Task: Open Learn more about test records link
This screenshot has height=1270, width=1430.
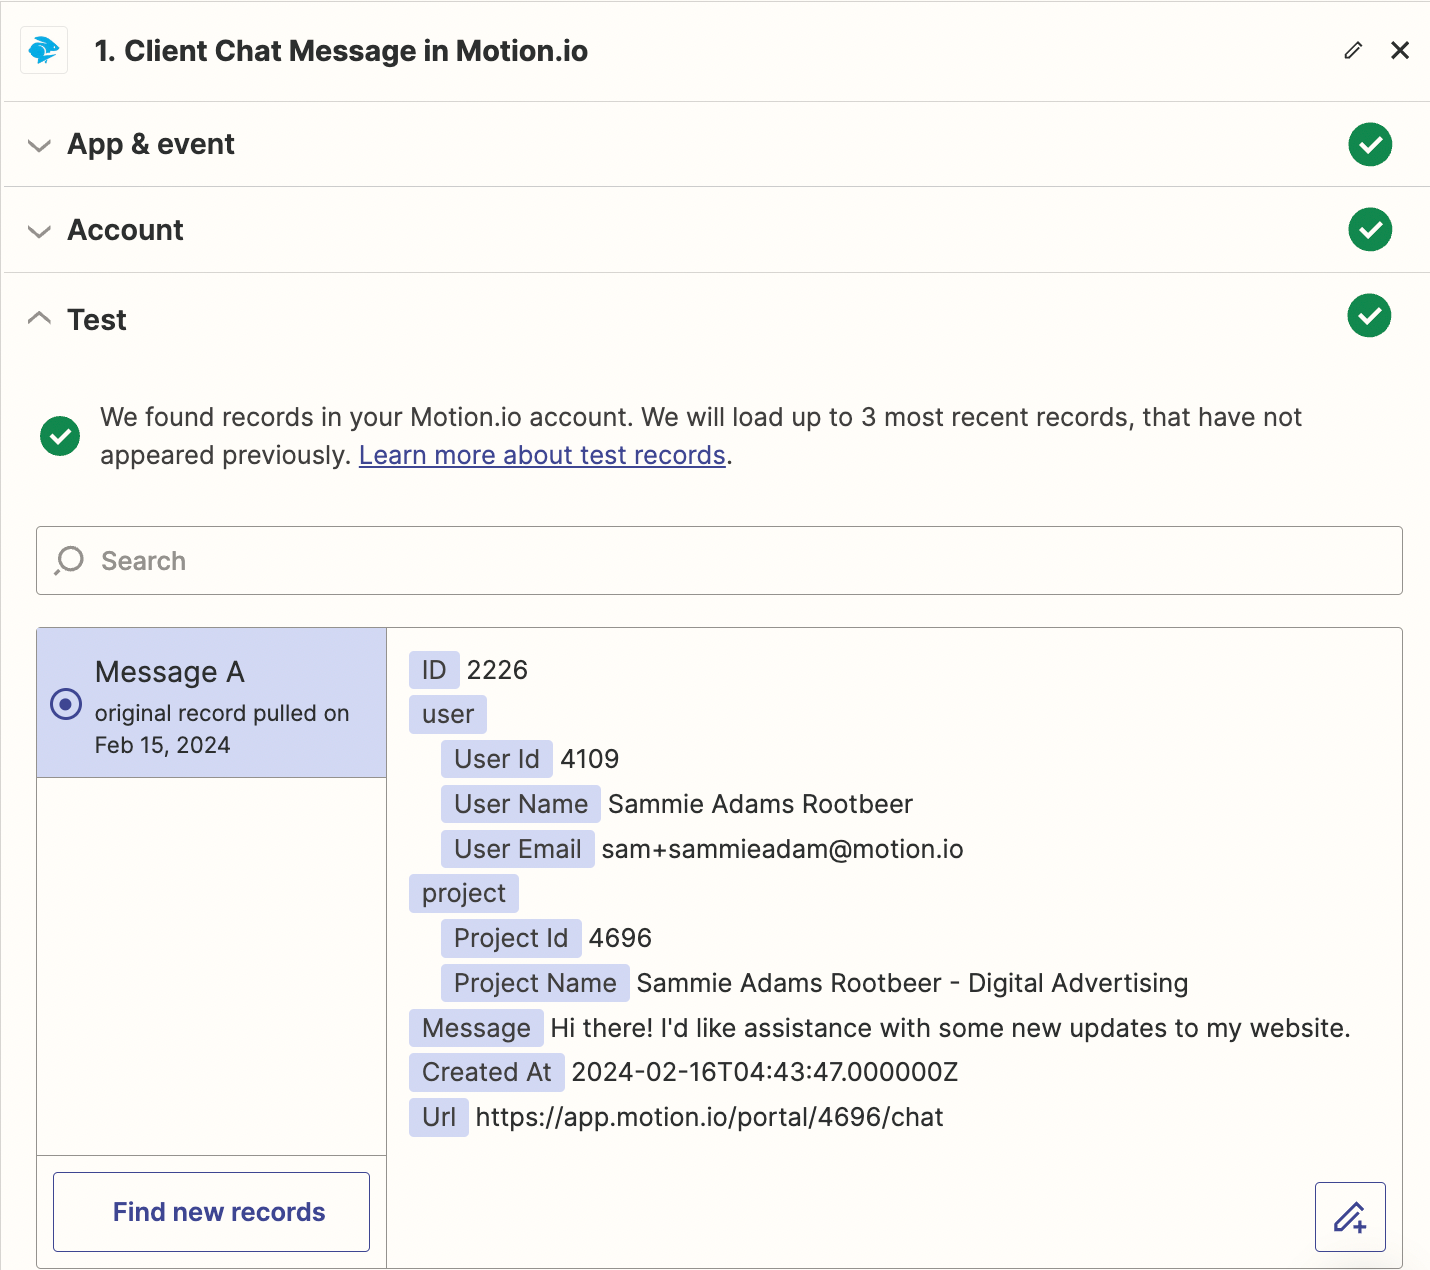Action: tap(542, 455)
